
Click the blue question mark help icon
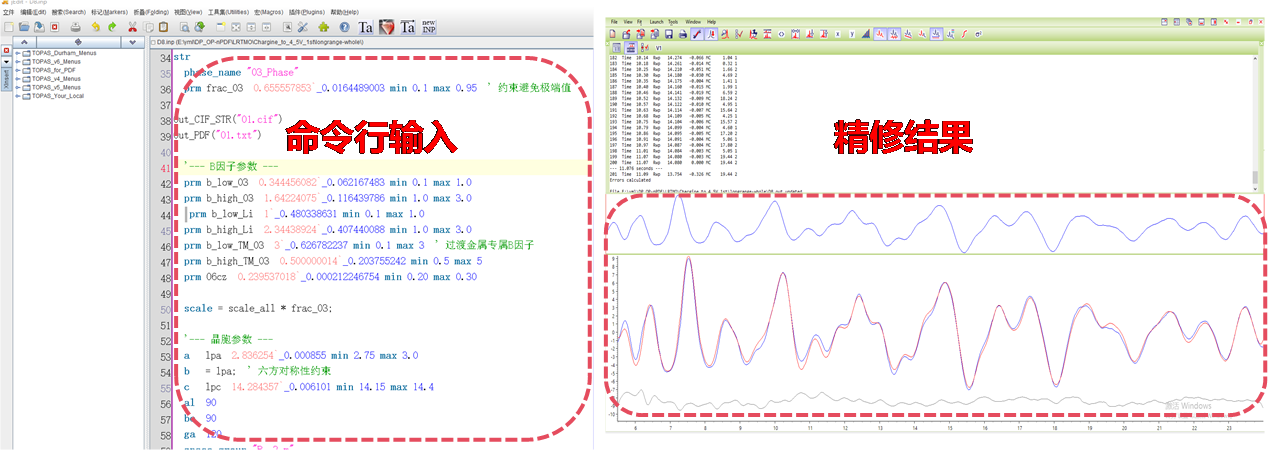click(345, 28)
